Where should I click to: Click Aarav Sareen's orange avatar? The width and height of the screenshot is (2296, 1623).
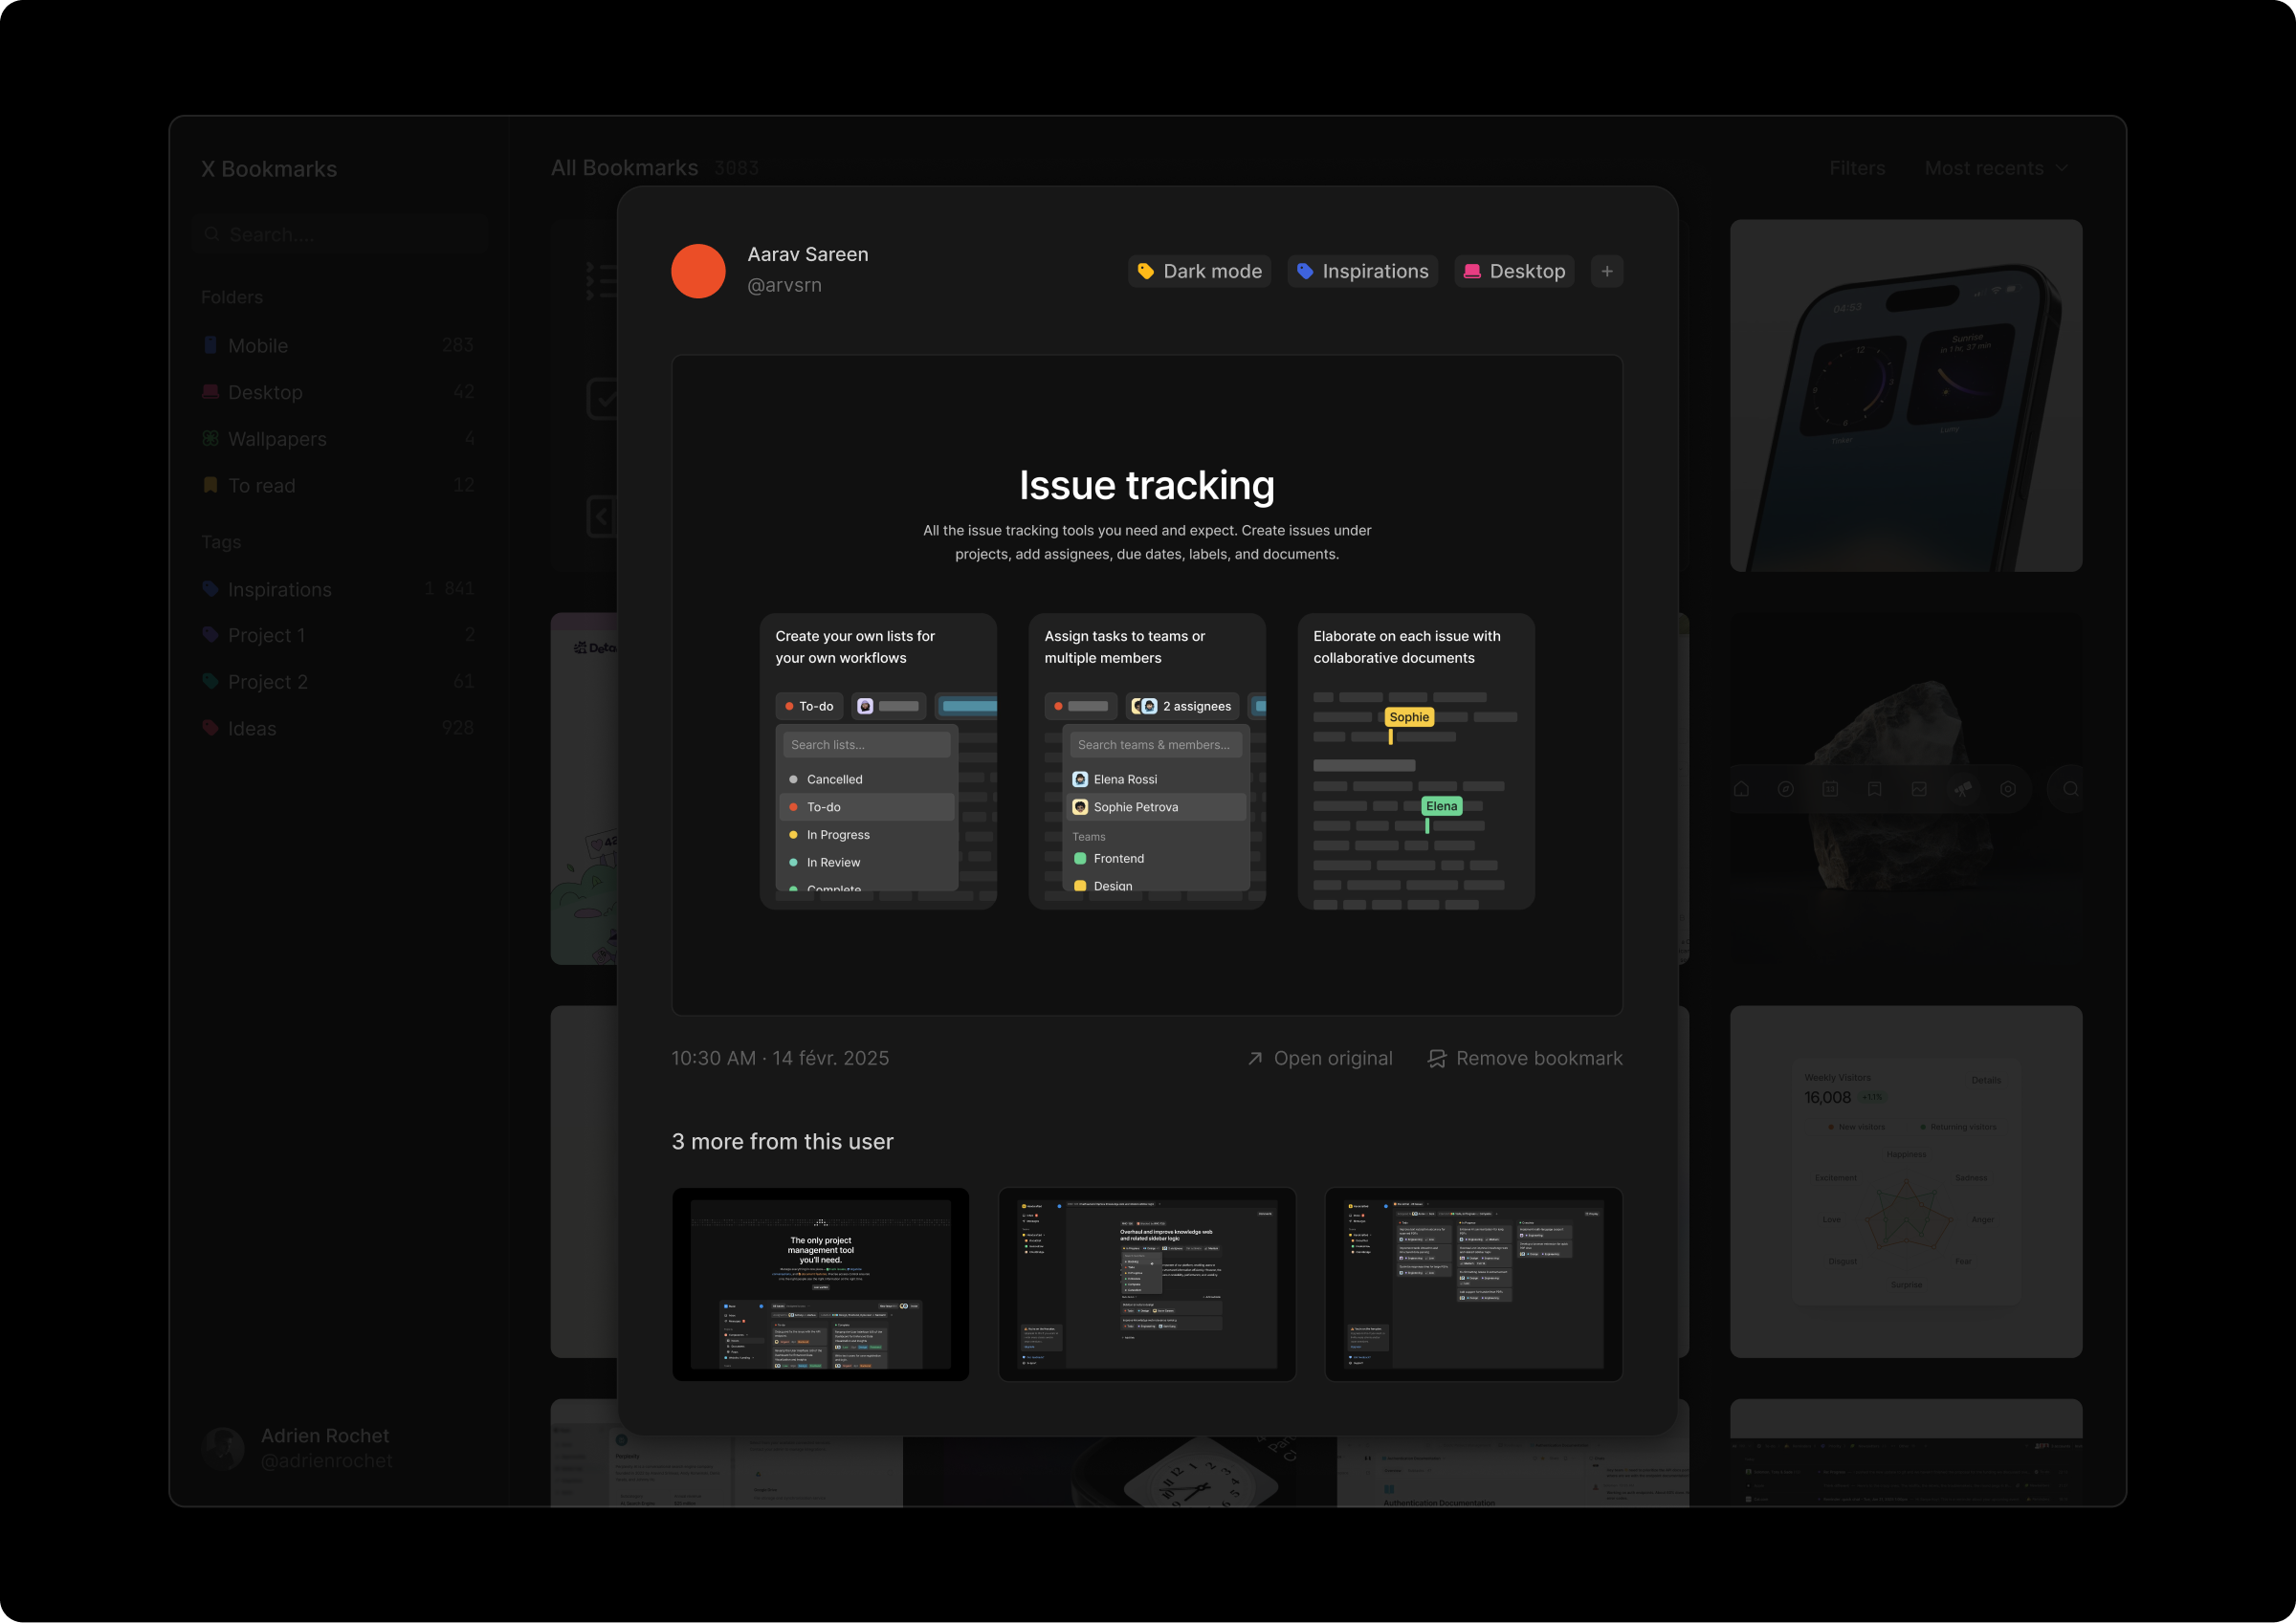(698, 271)
